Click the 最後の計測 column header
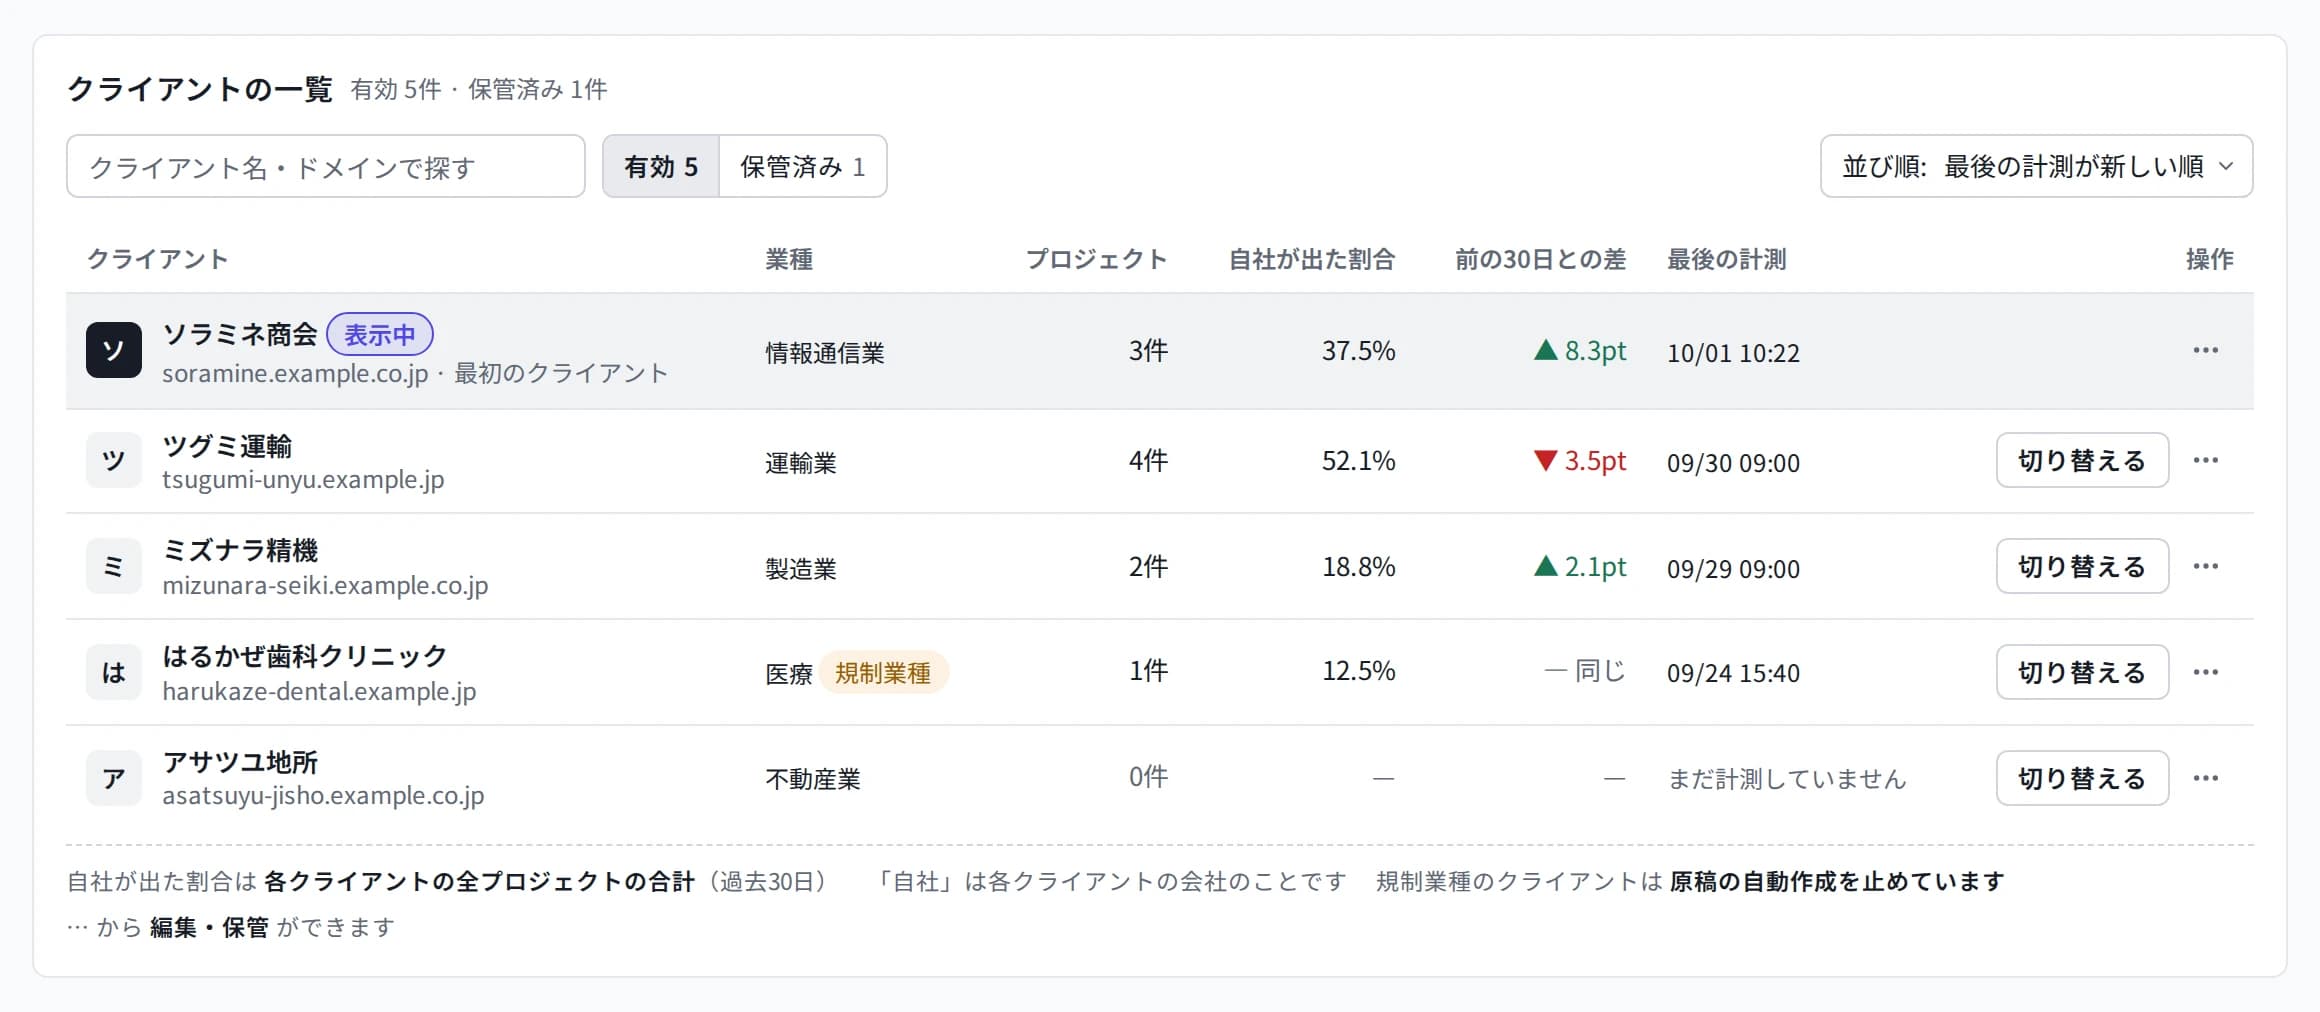This screenshot has height=1012, width=2320. 1726,259
